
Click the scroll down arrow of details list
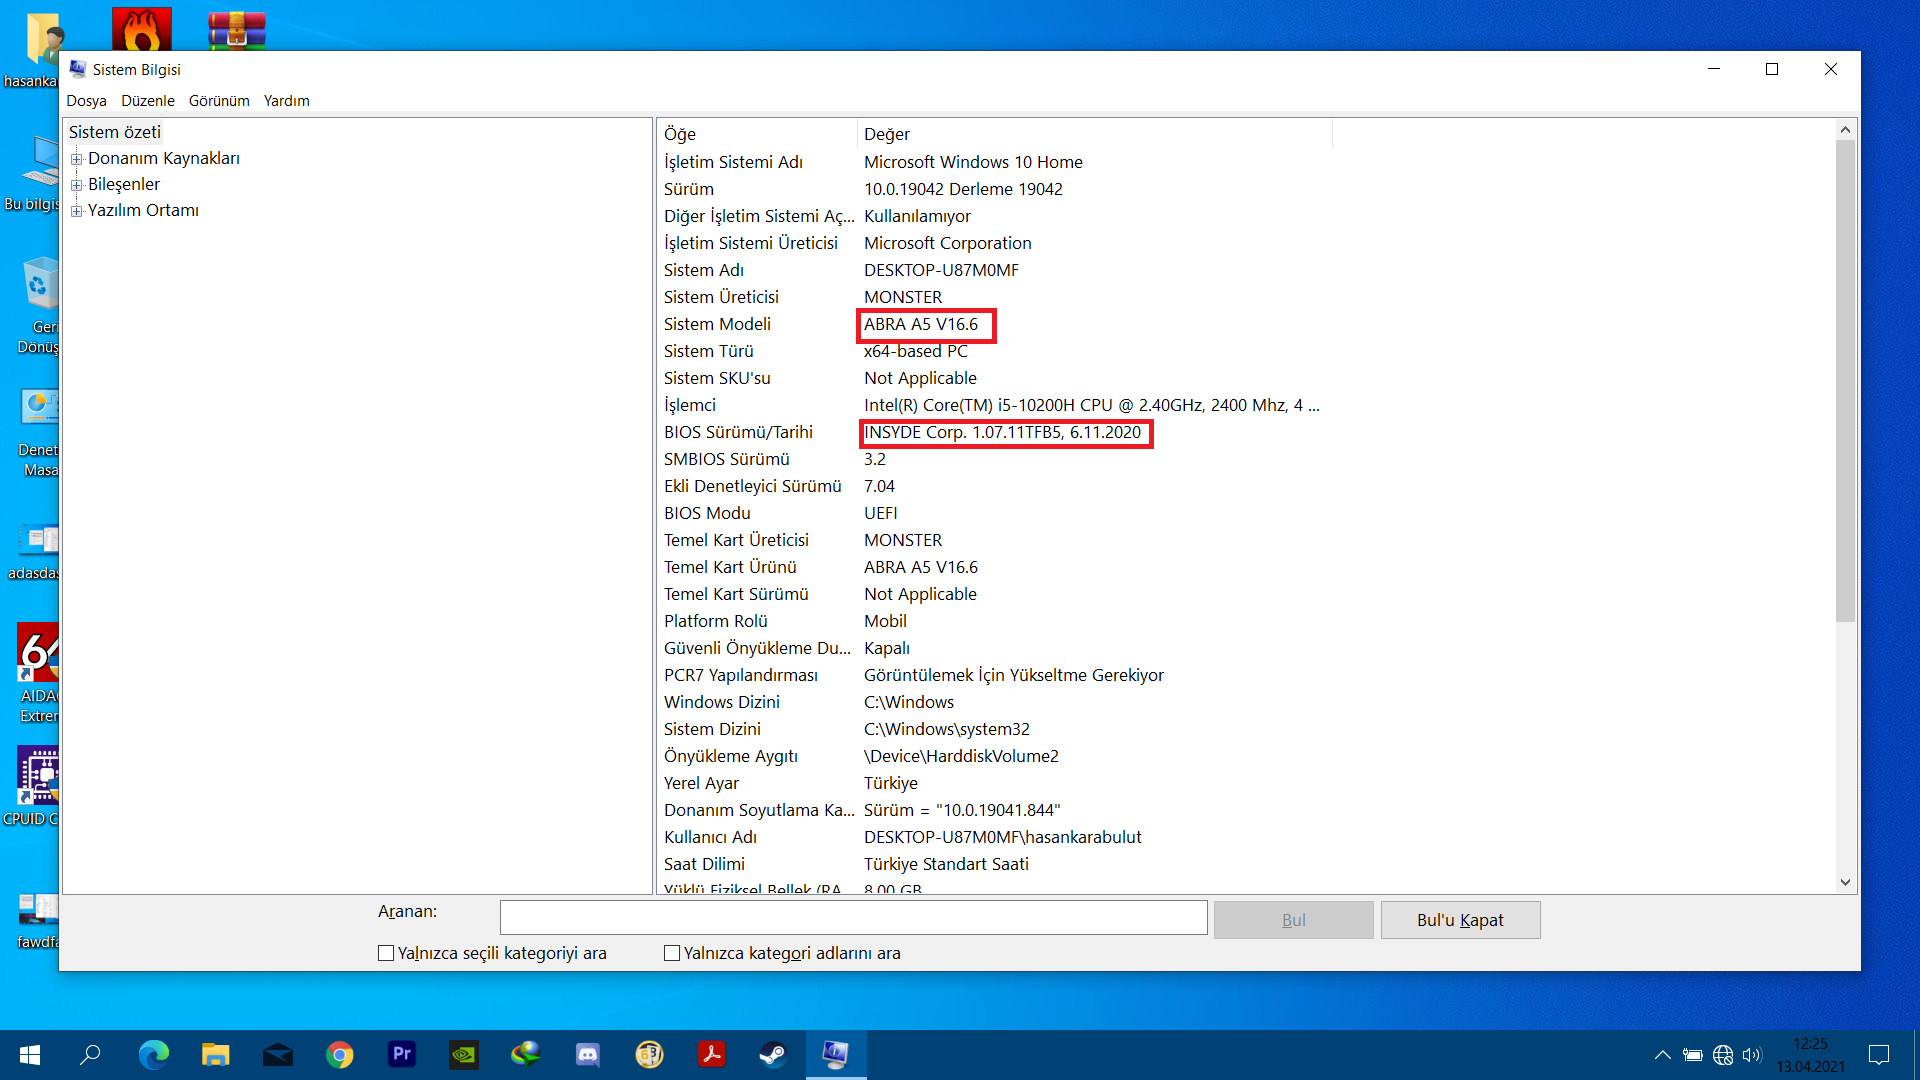[x=1845, y=882]
